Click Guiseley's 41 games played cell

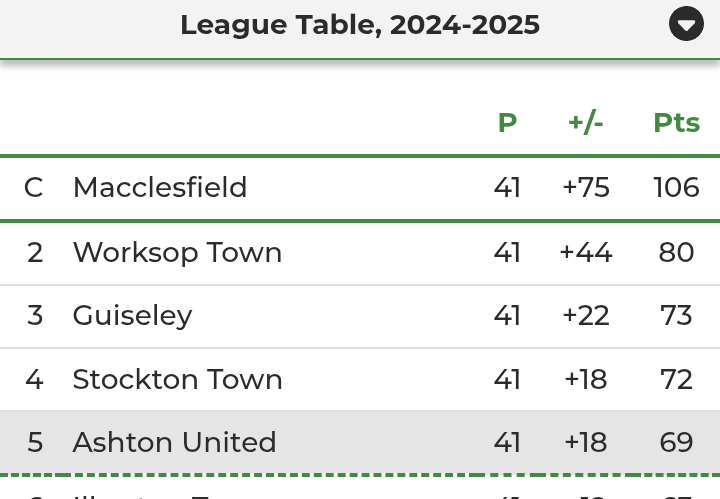pos(507,316)
